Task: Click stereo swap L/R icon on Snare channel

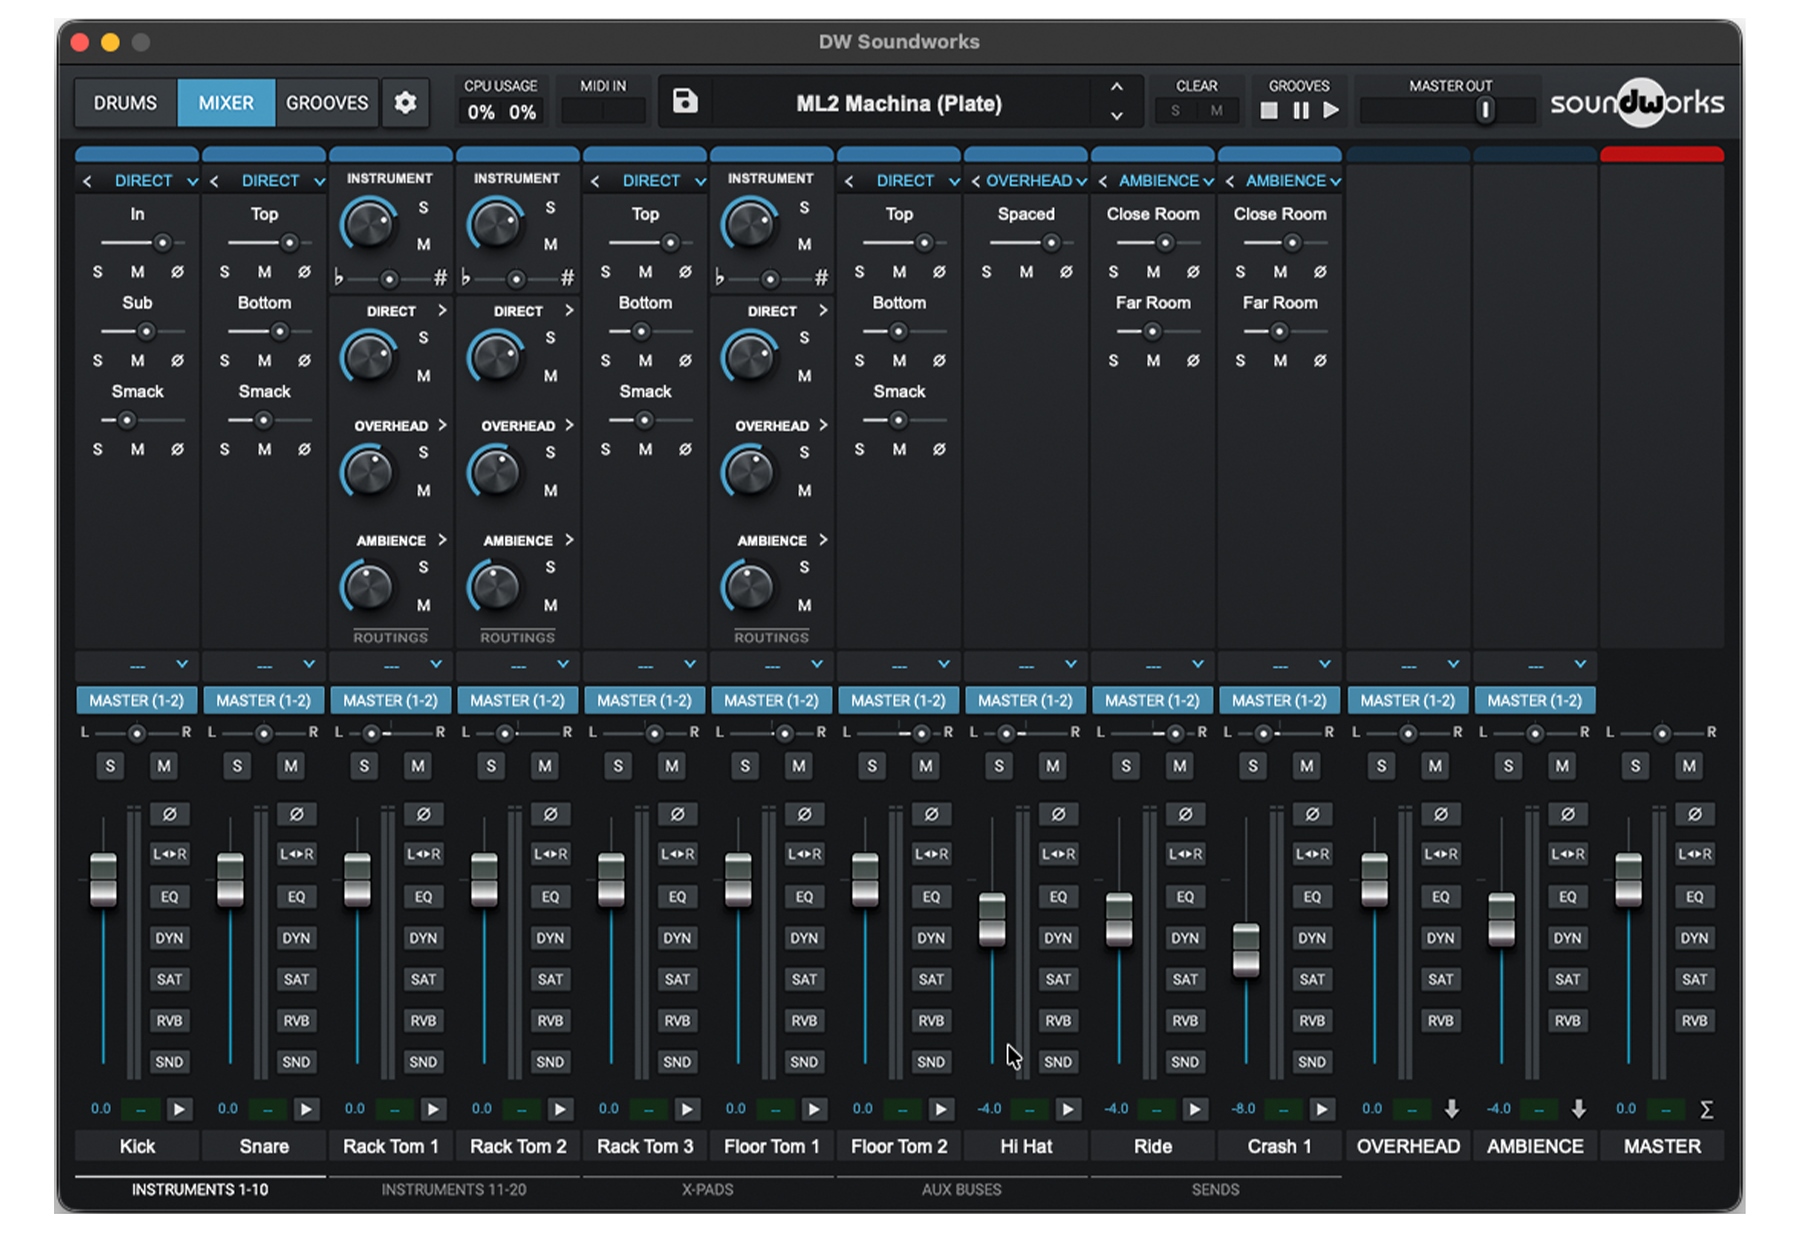Action: pos(296,854)
